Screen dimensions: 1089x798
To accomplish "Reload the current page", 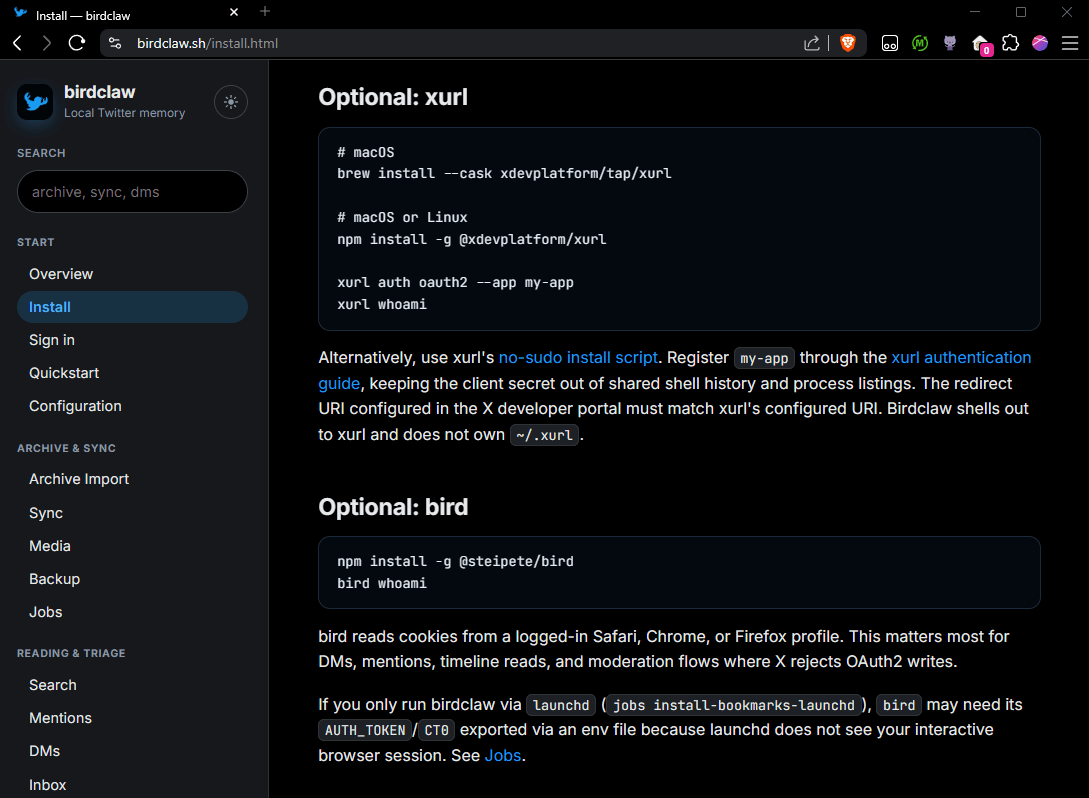I will [76, 43].
